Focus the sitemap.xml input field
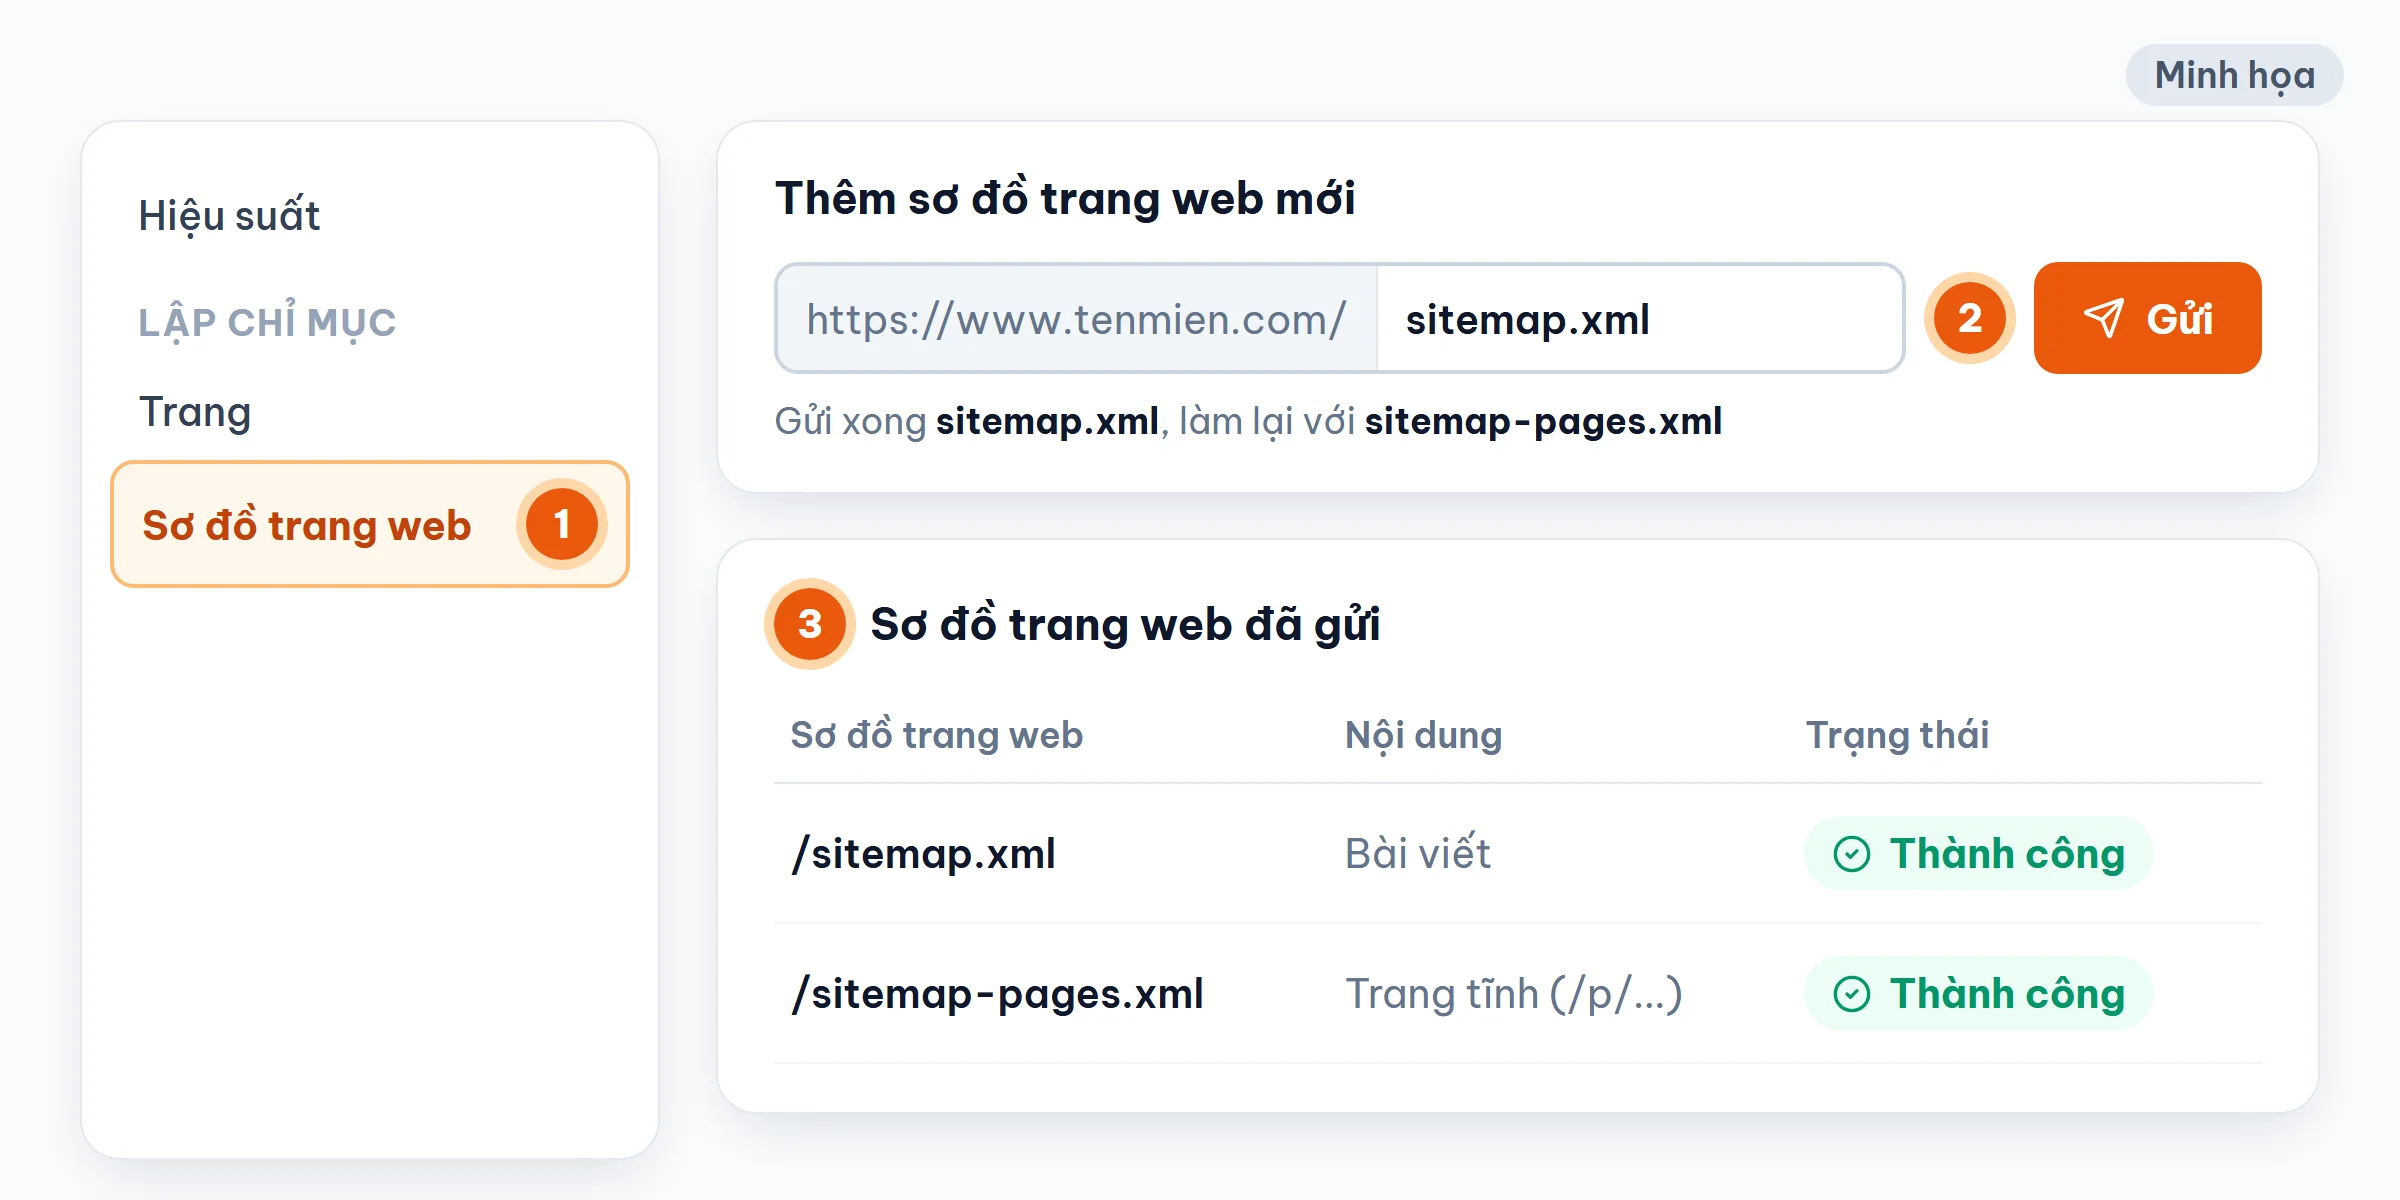The height and width of the screenshot is (1200, 2400). point(1640,319)
